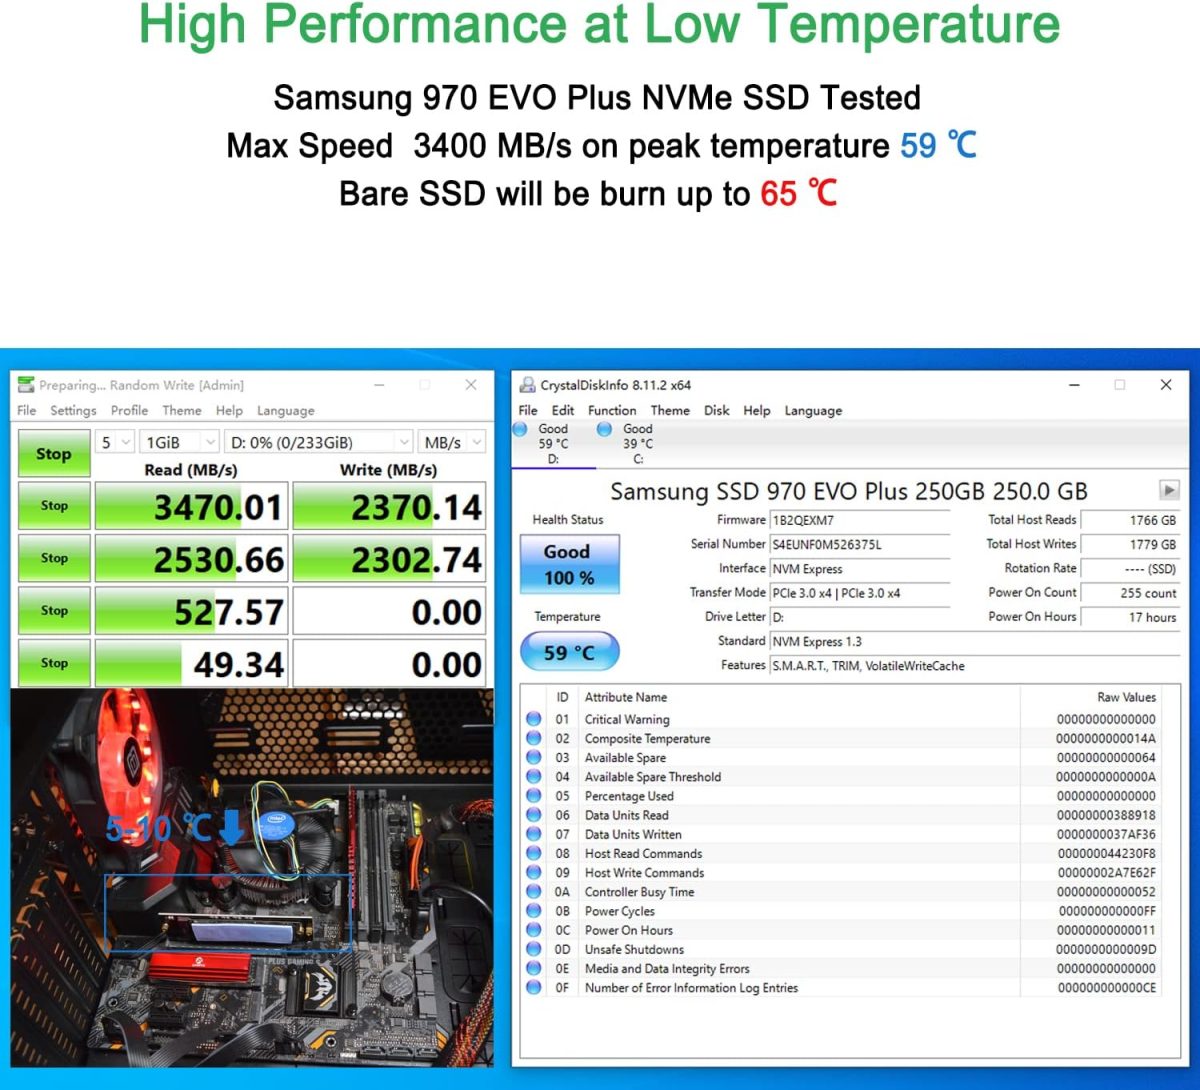Click the Stop button beside 527.57 read result
Screen dimensions: 1200x1090
[x=54, y=610]
